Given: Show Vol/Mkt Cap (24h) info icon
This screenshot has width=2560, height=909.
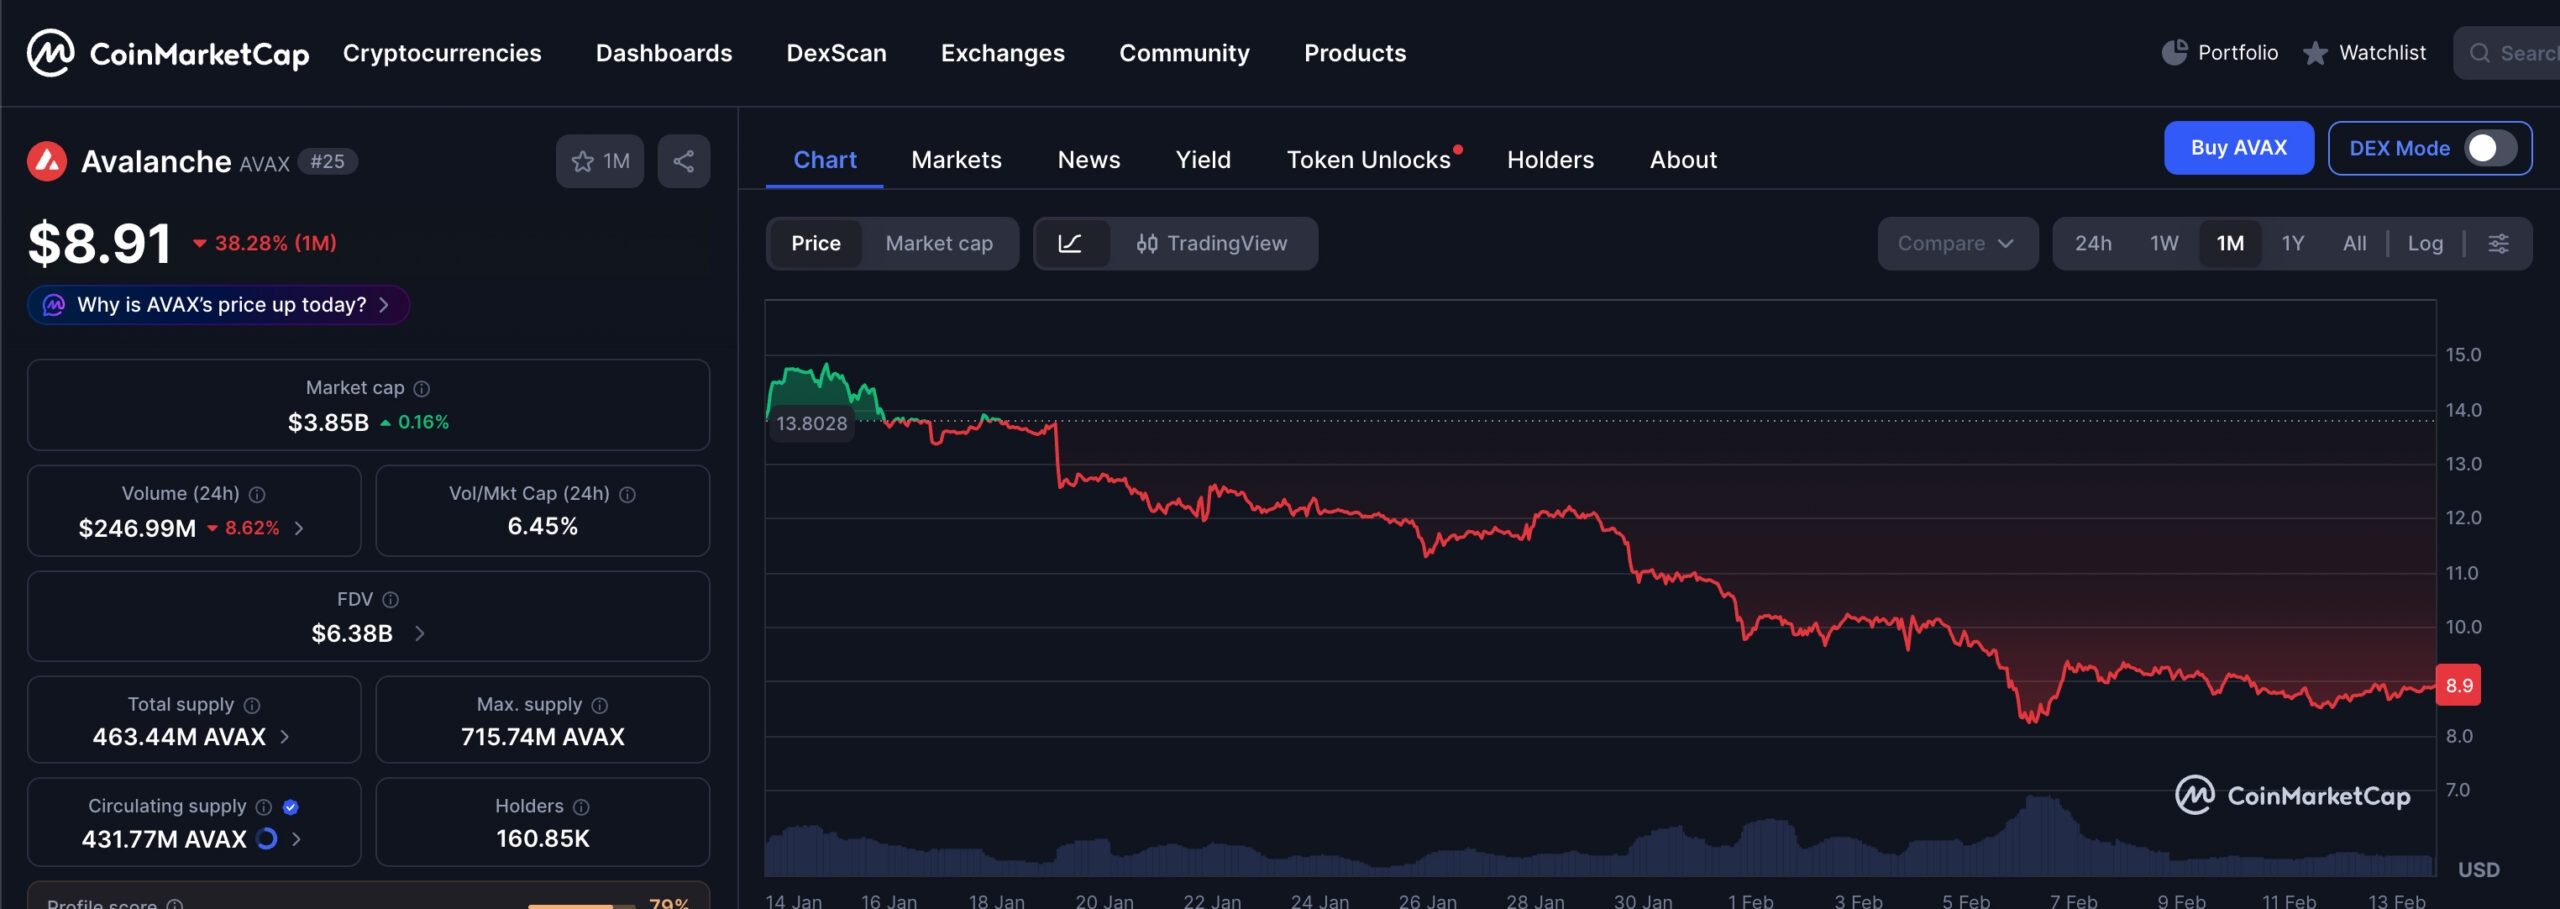Looking at the screenshot, I should pyautogui.click(x=628, y=494).
